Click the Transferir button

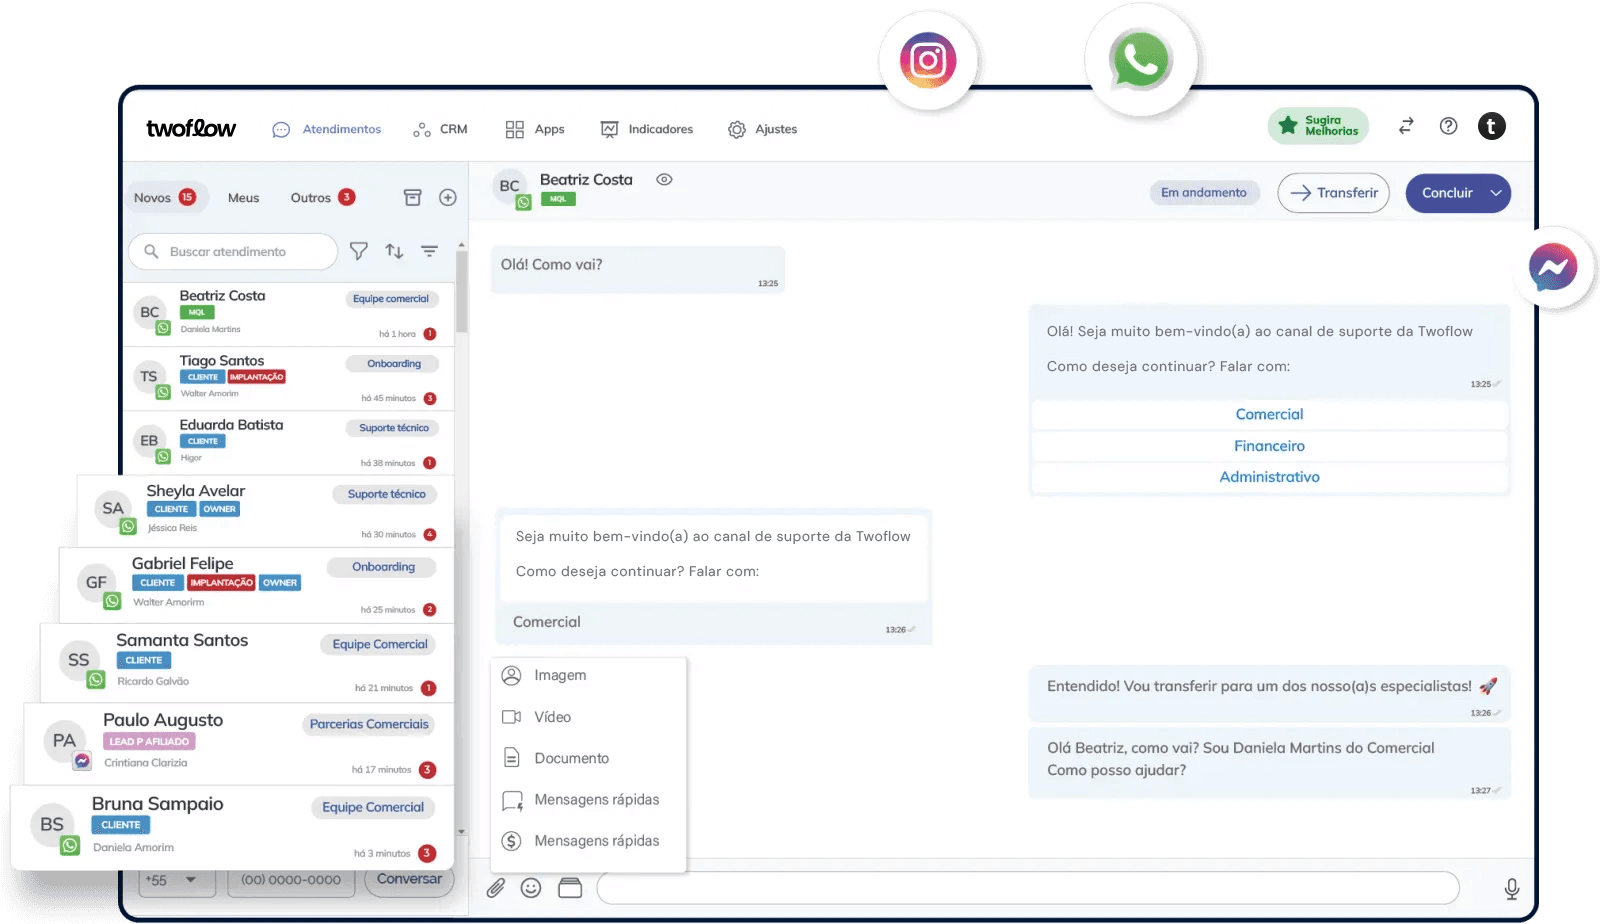pos(1333,193)
